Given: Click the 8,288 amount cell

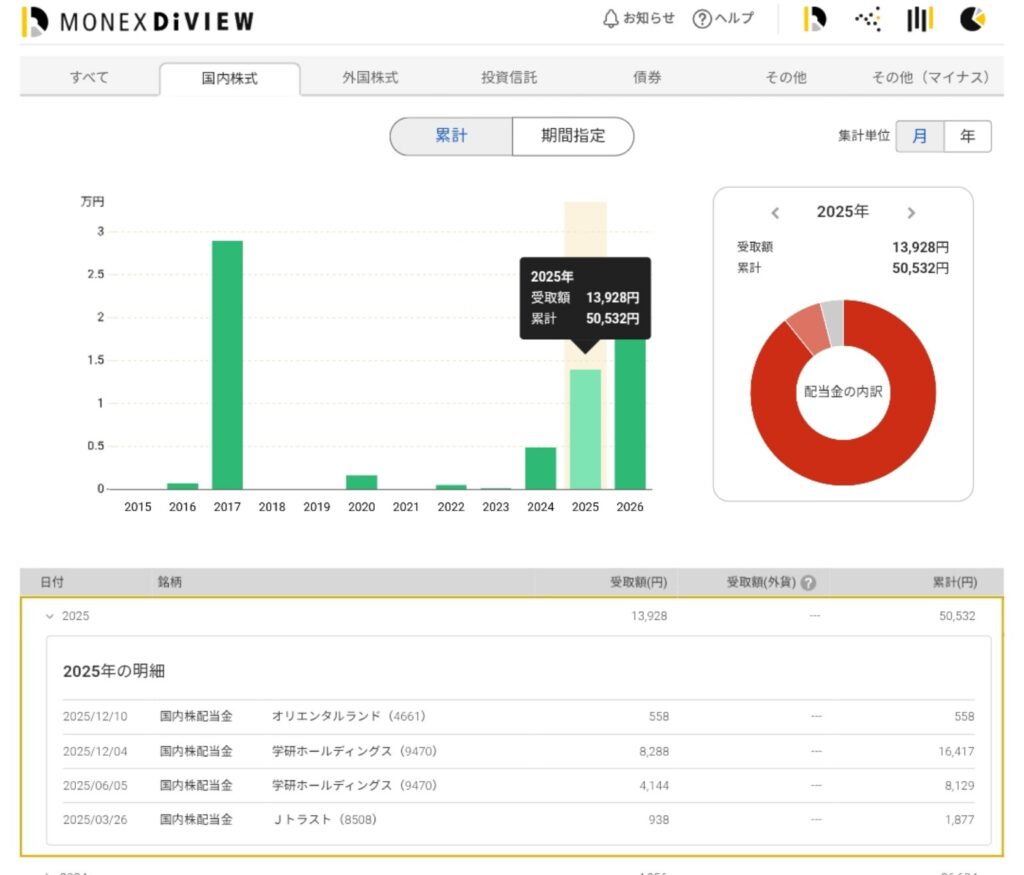Looking at the screenshot, I should (x=654, y=752).
